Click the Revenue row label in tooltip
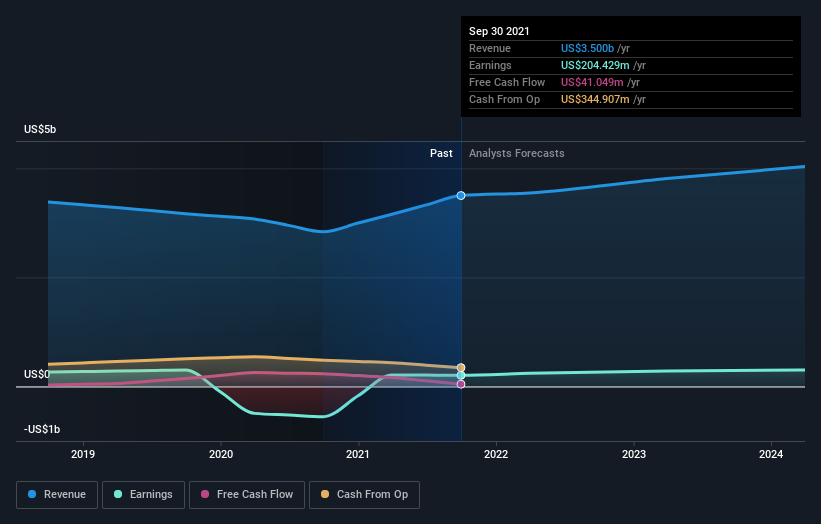 pyautogui.click(x=490, y=48)
